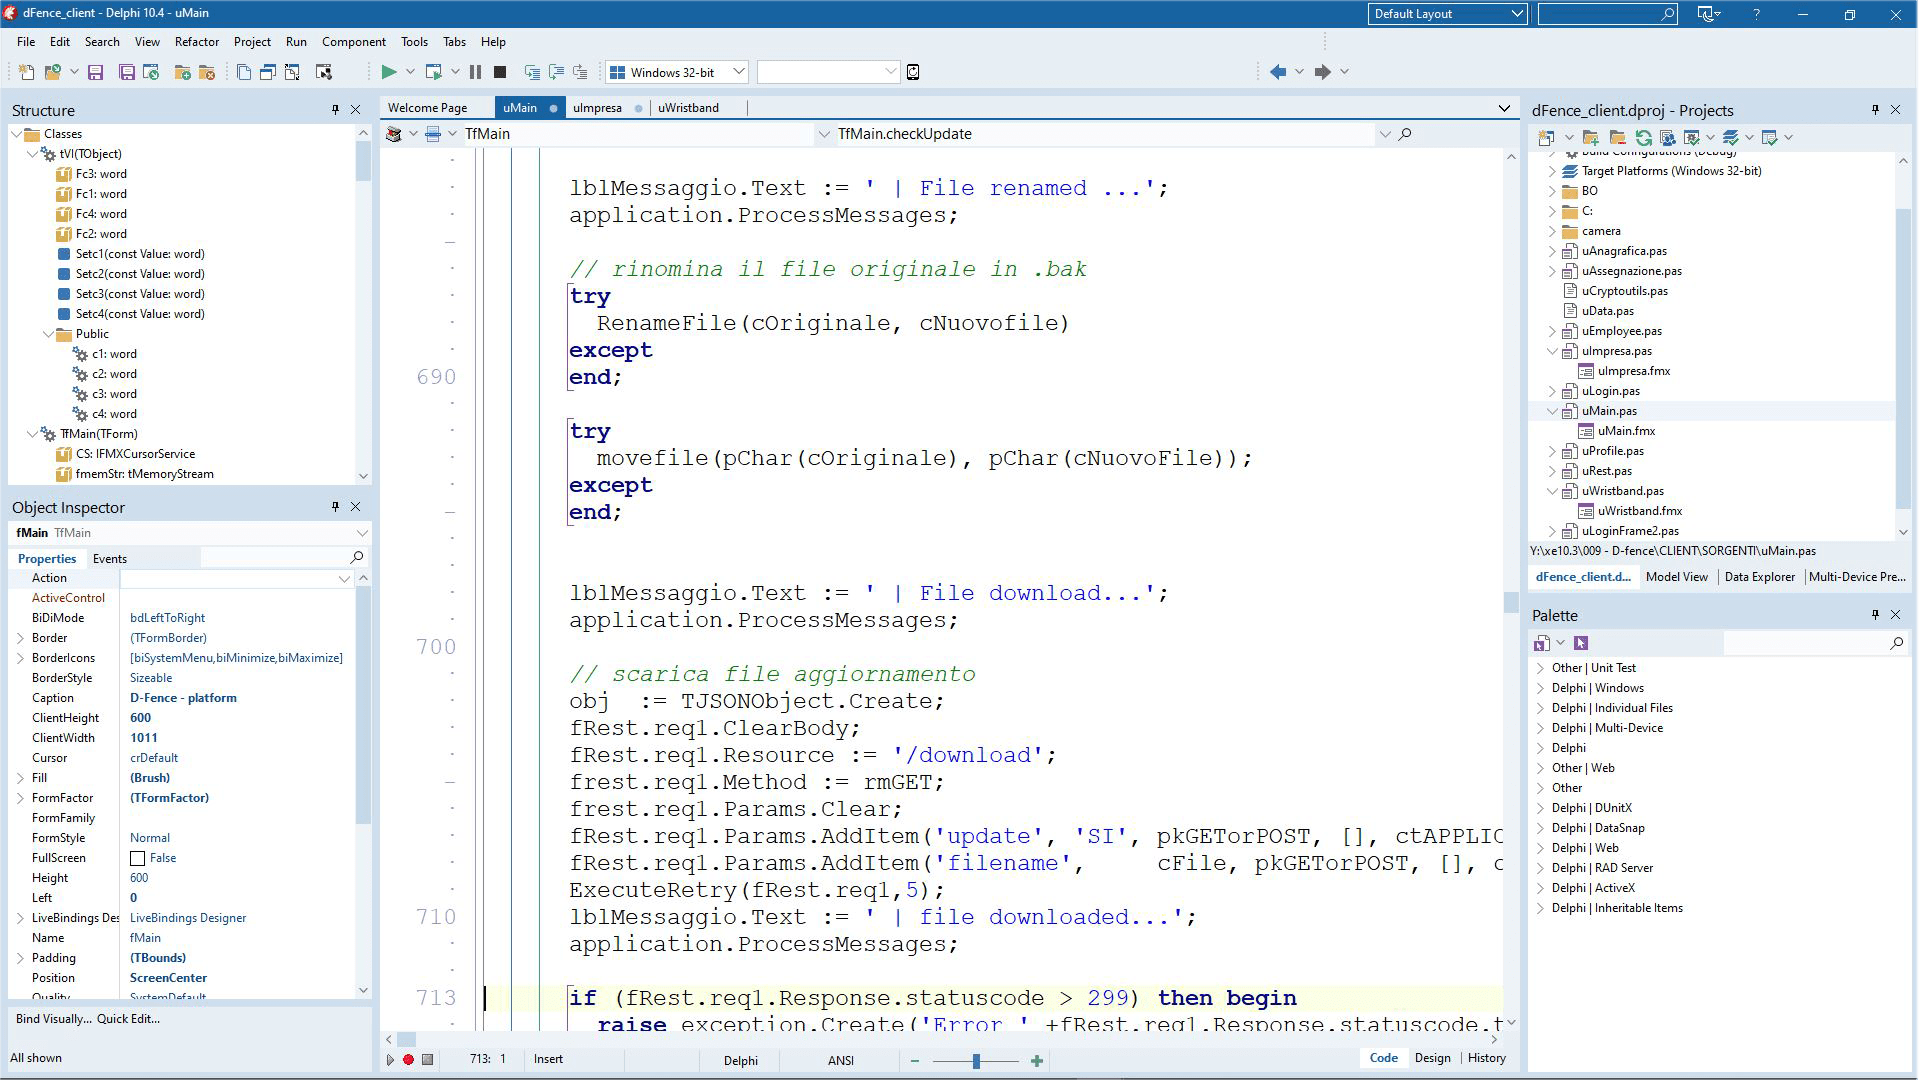
Task: Open the Refactor menu
Action: [x=196, y=42]
